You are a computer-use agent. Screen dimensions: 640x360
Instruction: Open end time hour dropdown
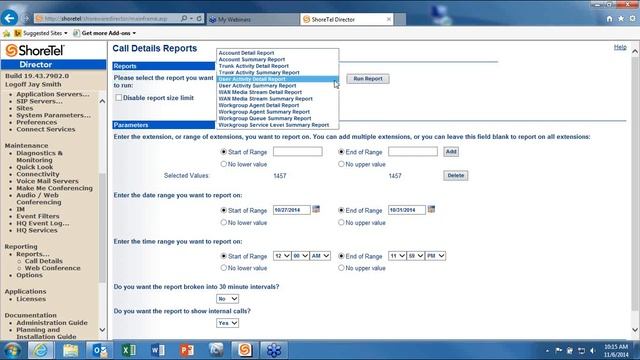(x=397, y=256)
